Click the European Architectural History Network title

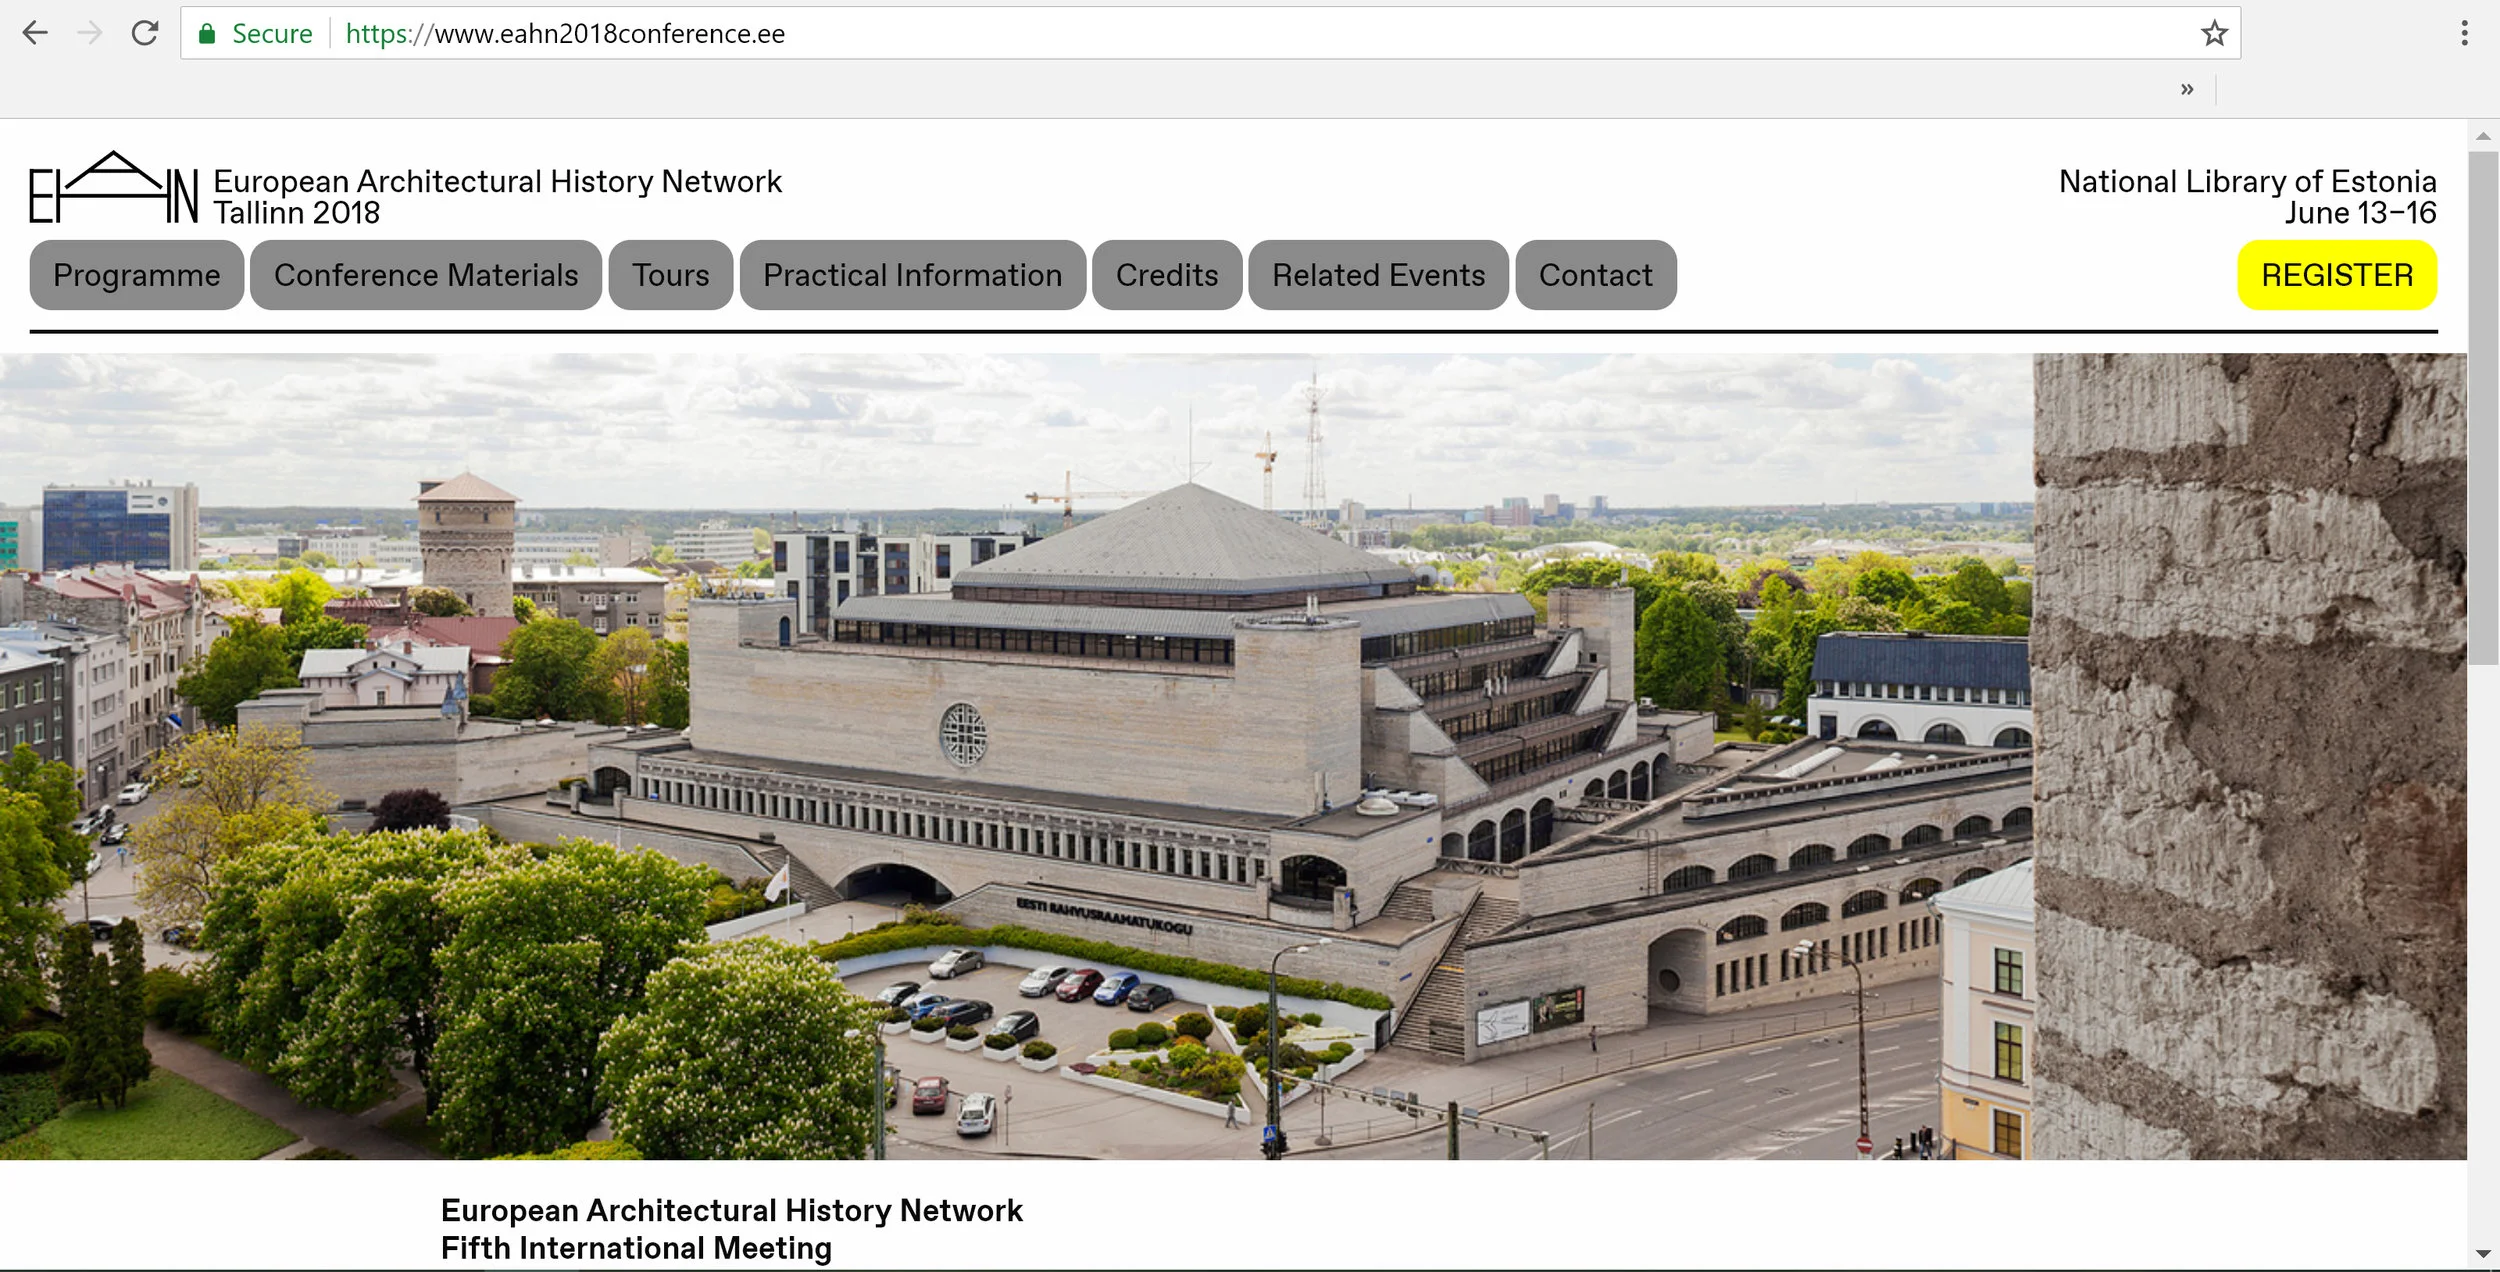pyautogui.click(x=497, y=182)
